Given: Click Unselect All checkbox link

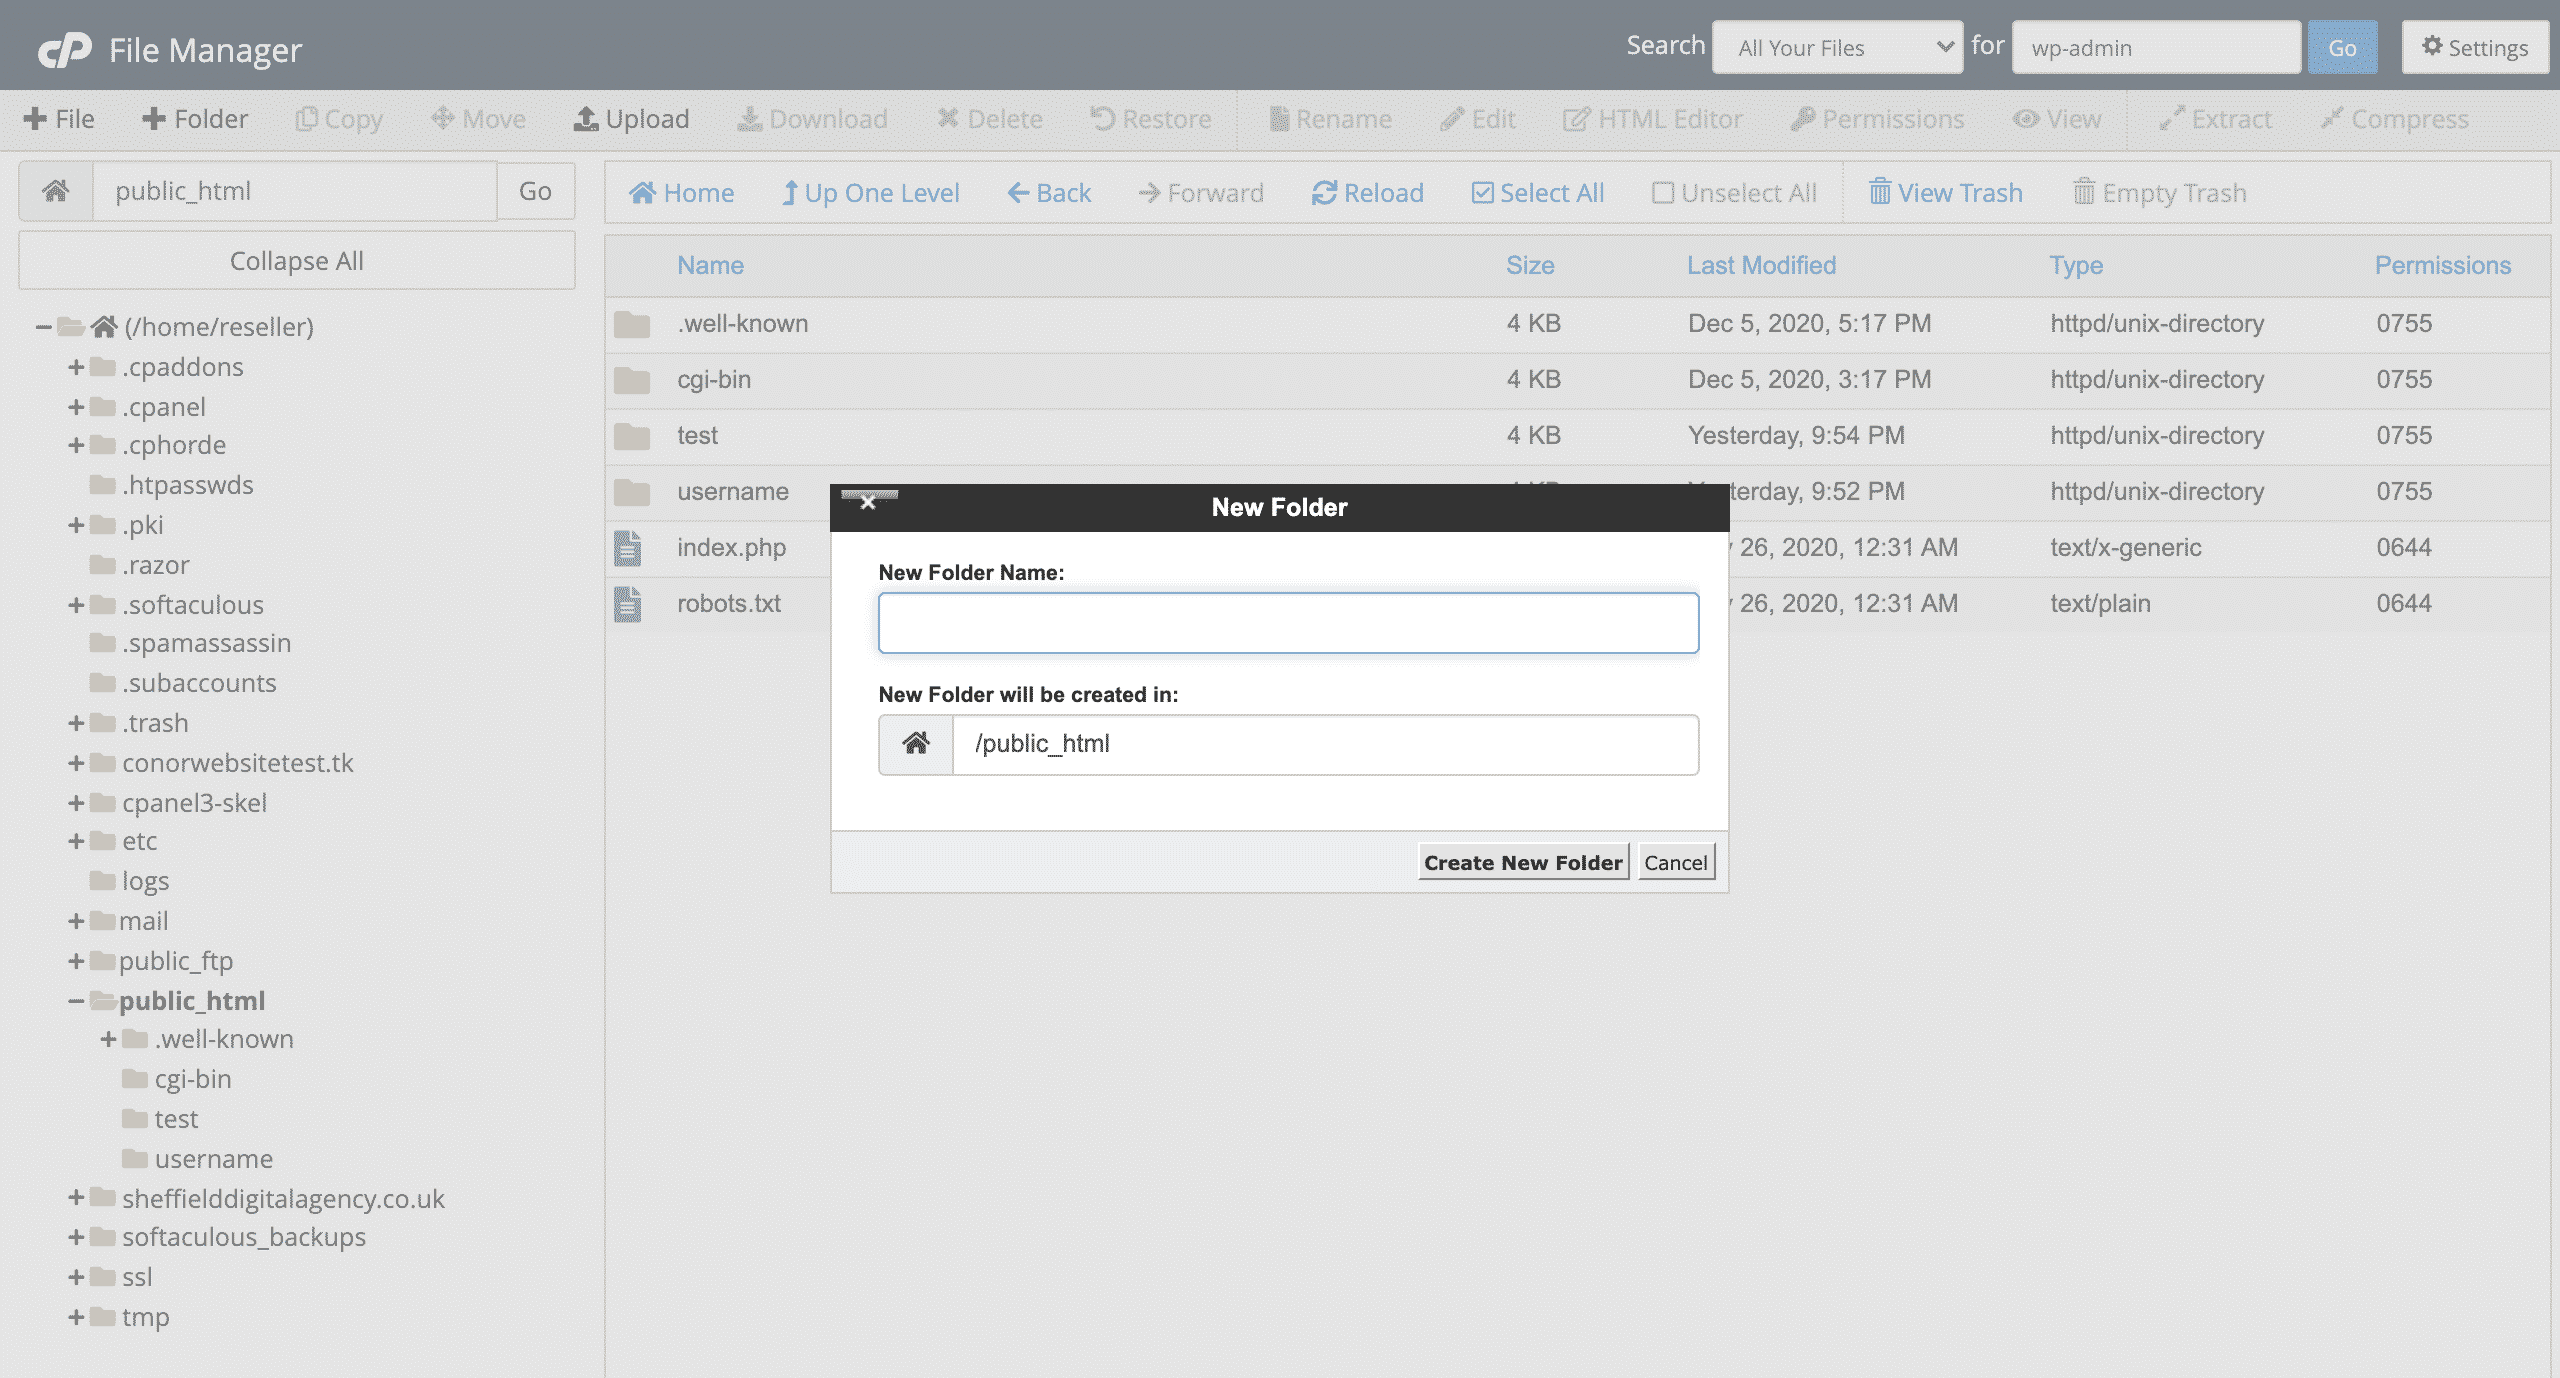Looking at the screenshot, I should point(1735,192).
